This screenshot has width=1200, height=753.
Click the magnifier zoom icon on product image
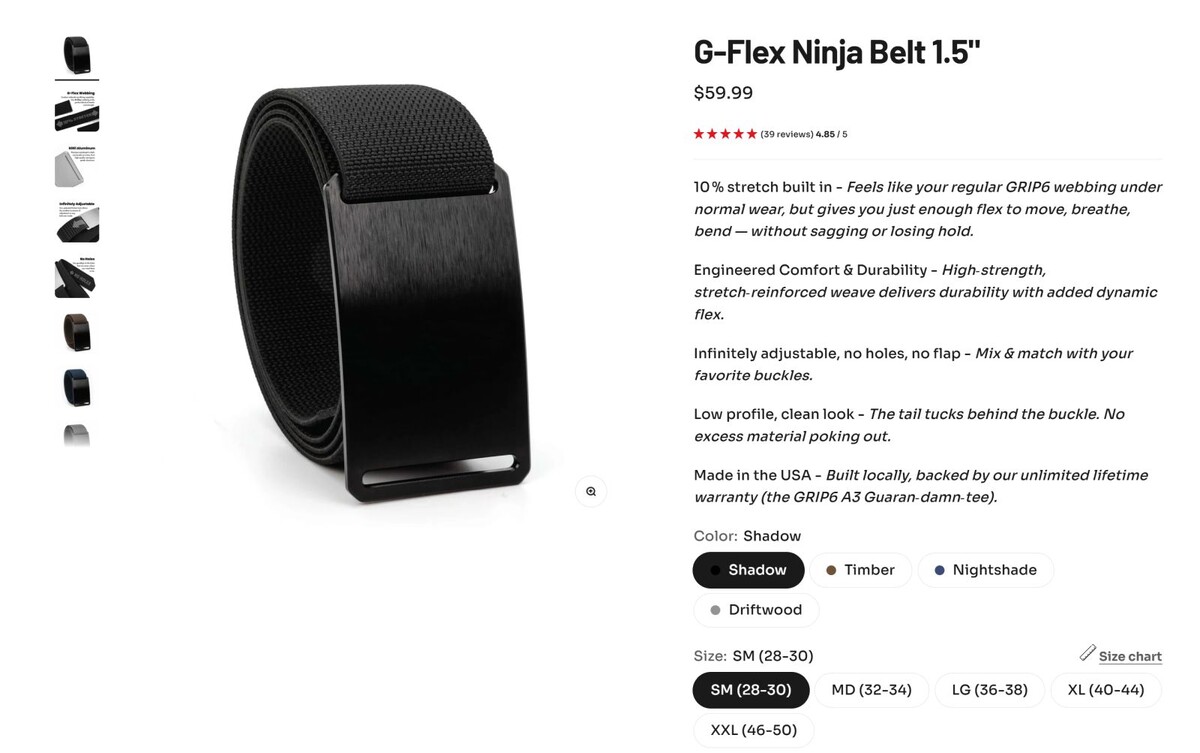[591, 491]
